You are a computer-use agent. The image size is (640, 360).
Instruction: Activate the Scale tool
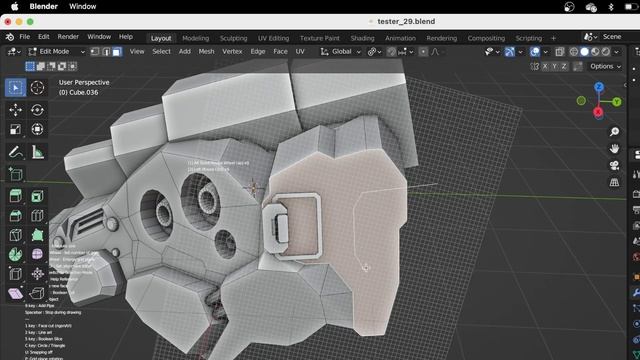(x=16, y=129)
